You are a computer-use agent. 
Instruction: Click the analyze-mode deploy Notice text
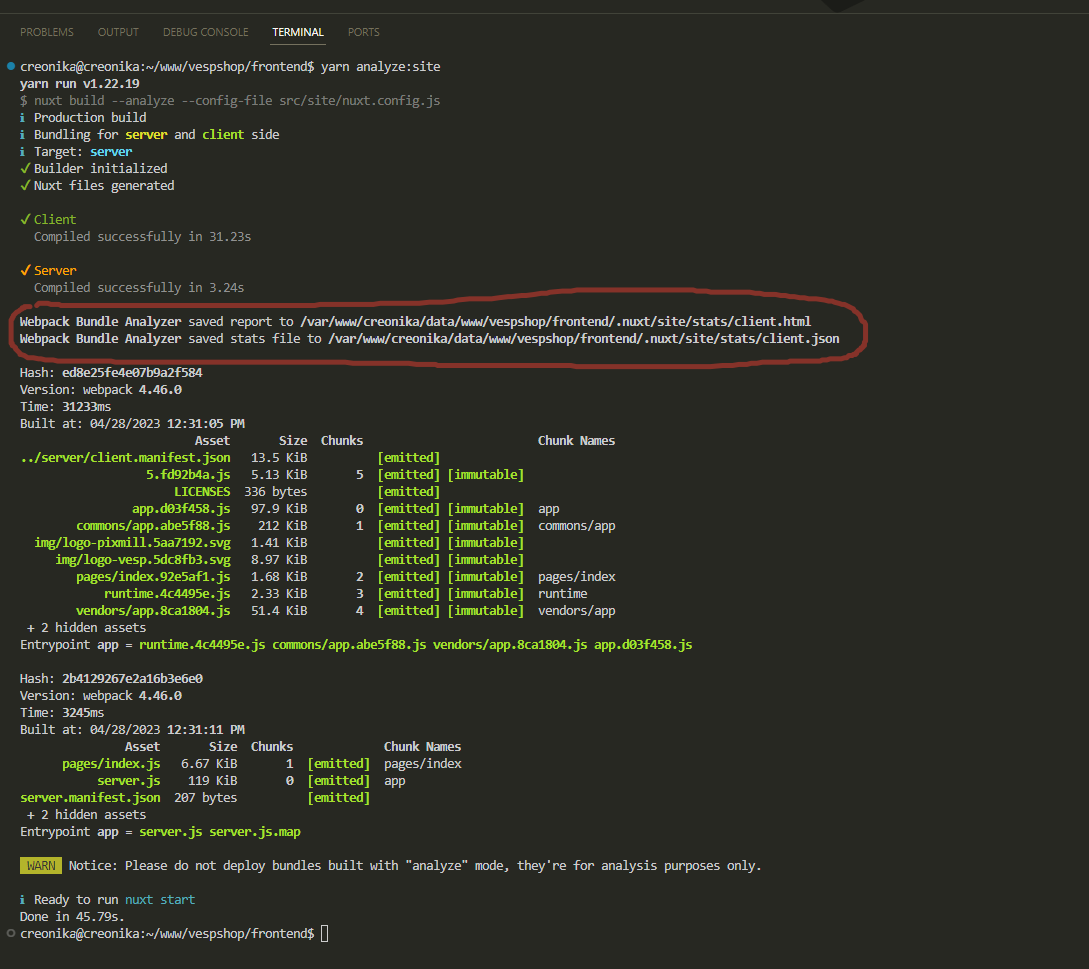click(x=415, y=866)
